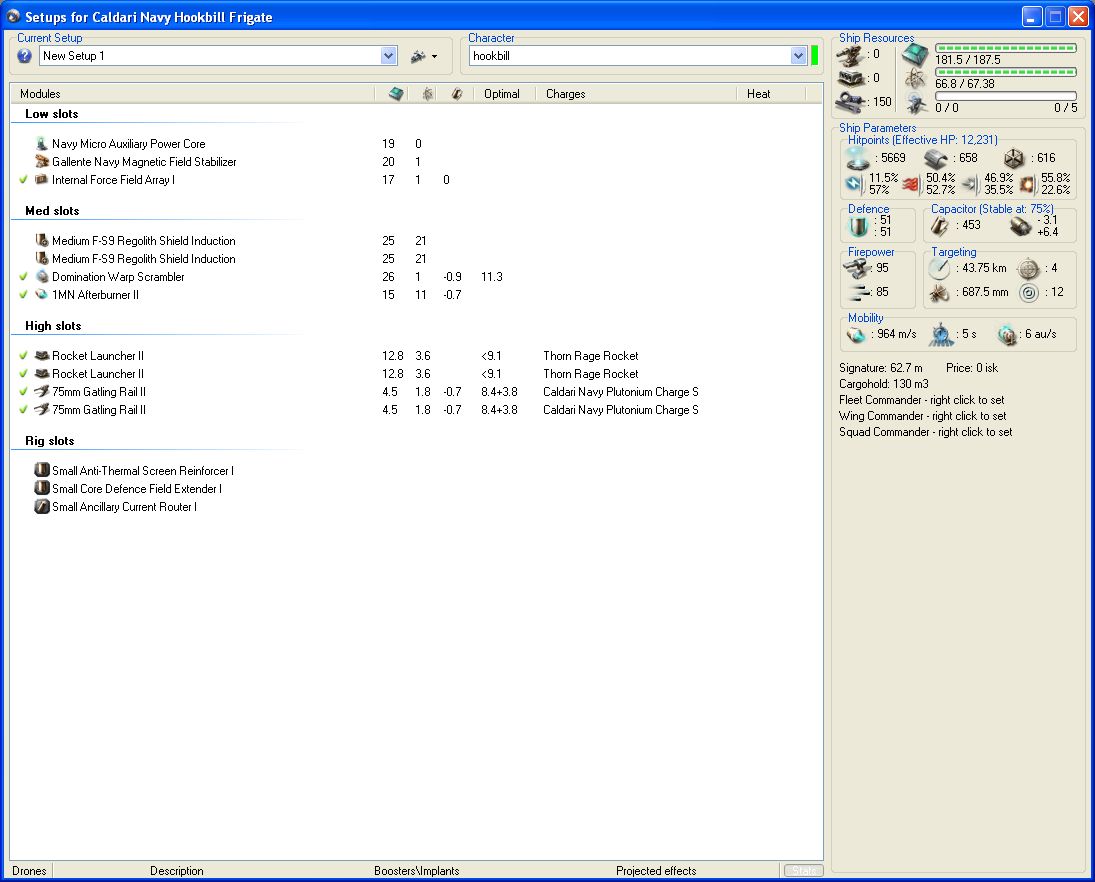Click the Cargohold: 130 m3 text
The width and height of the screenshot is (1095, 882).
883,384
